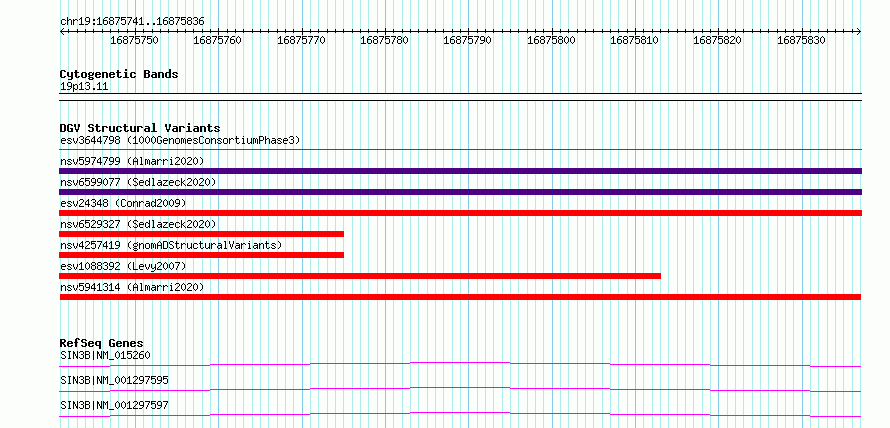Click the thin red esv3644798 variant line
The image size is (890, 428).
[x=460, y=150]
